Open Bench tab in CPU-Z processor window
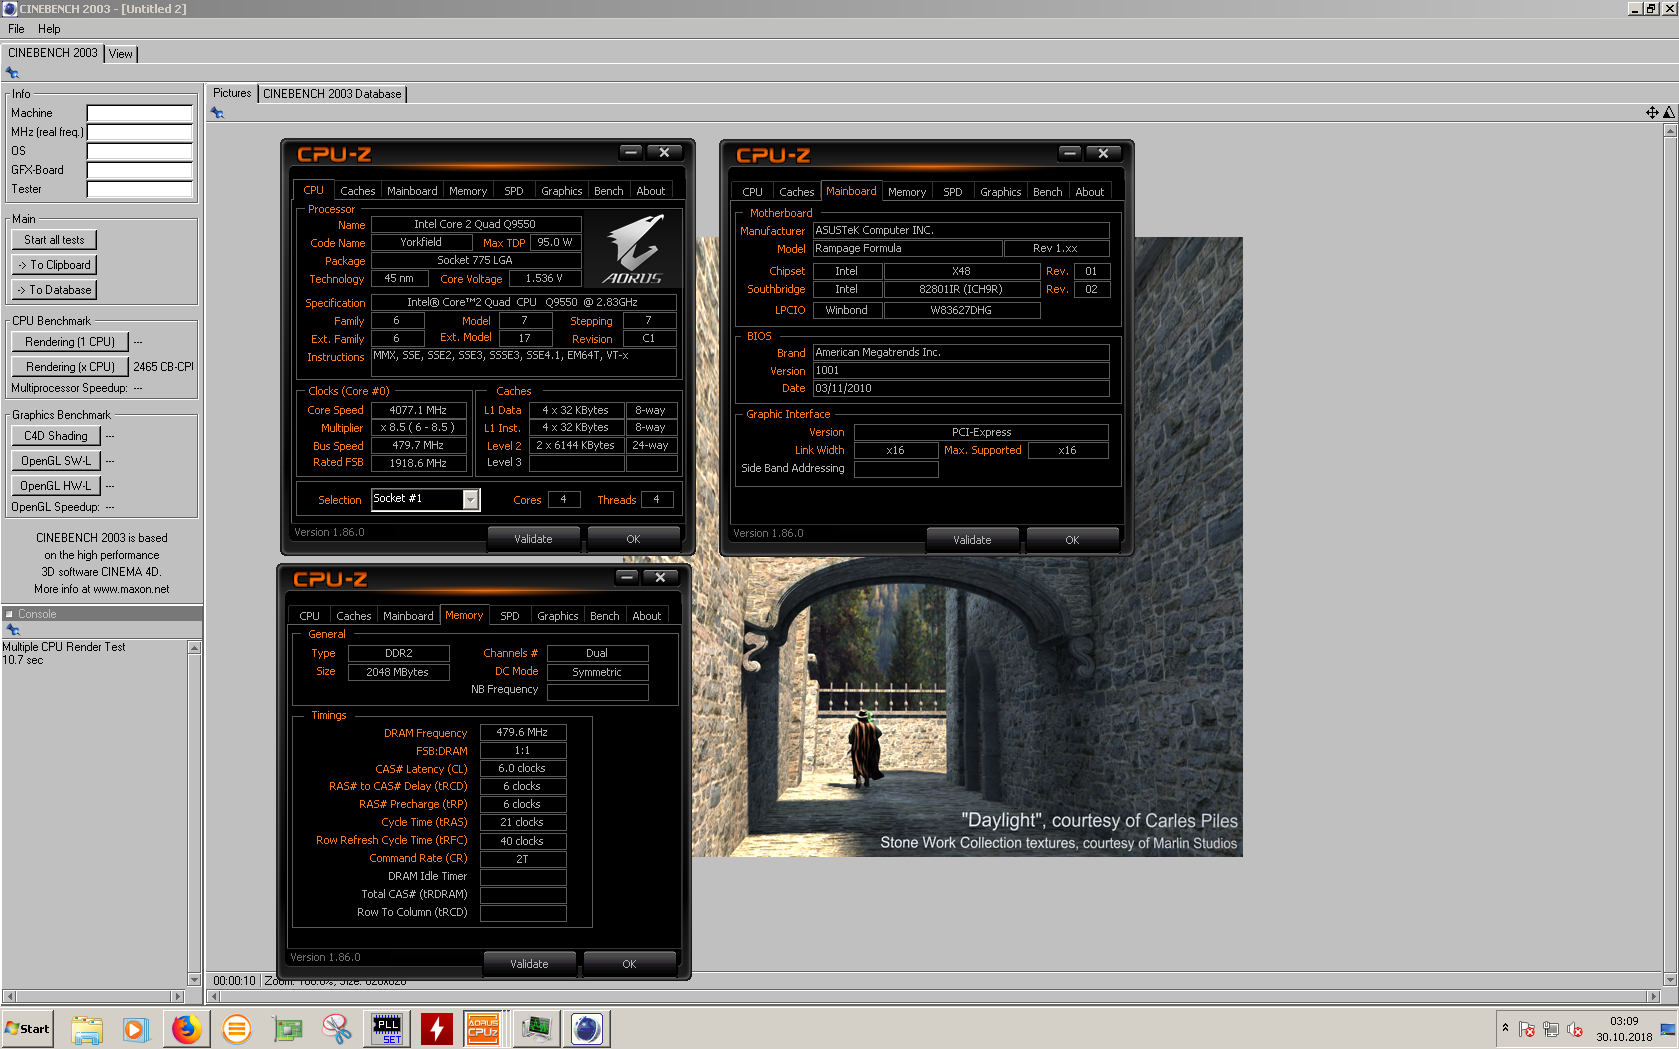Image resolution: width=1679 pixels, height=1049 pixels. (608, 191)
